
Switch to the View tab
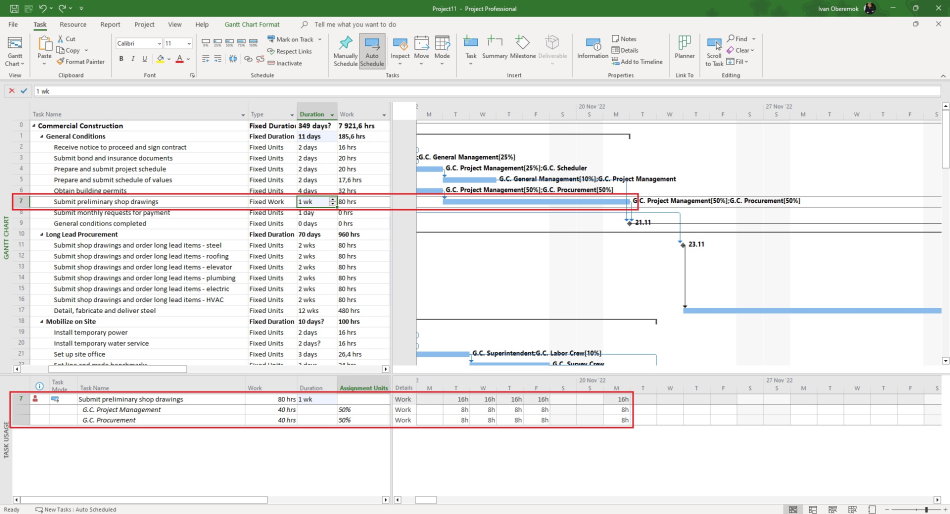[x=175, y=25]
